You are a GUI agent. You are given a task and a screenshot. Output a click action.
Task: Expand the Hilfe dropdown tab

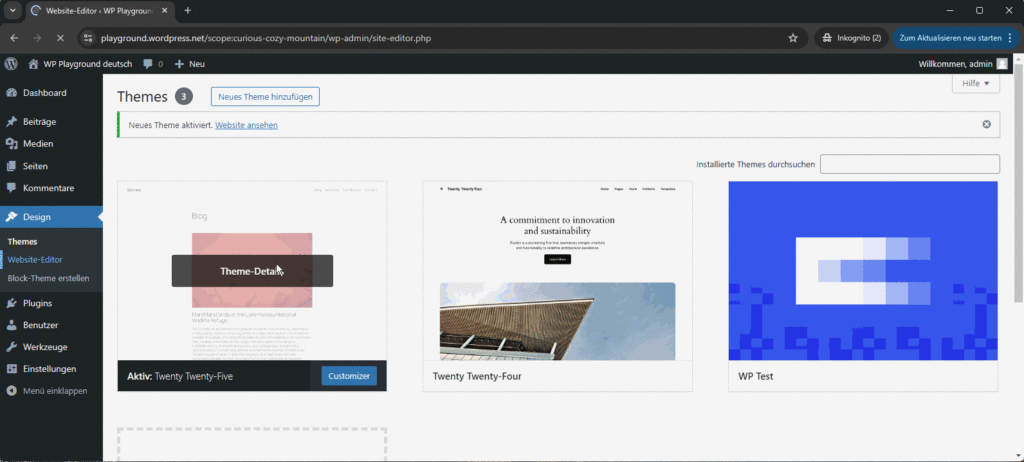coord(976,84)
